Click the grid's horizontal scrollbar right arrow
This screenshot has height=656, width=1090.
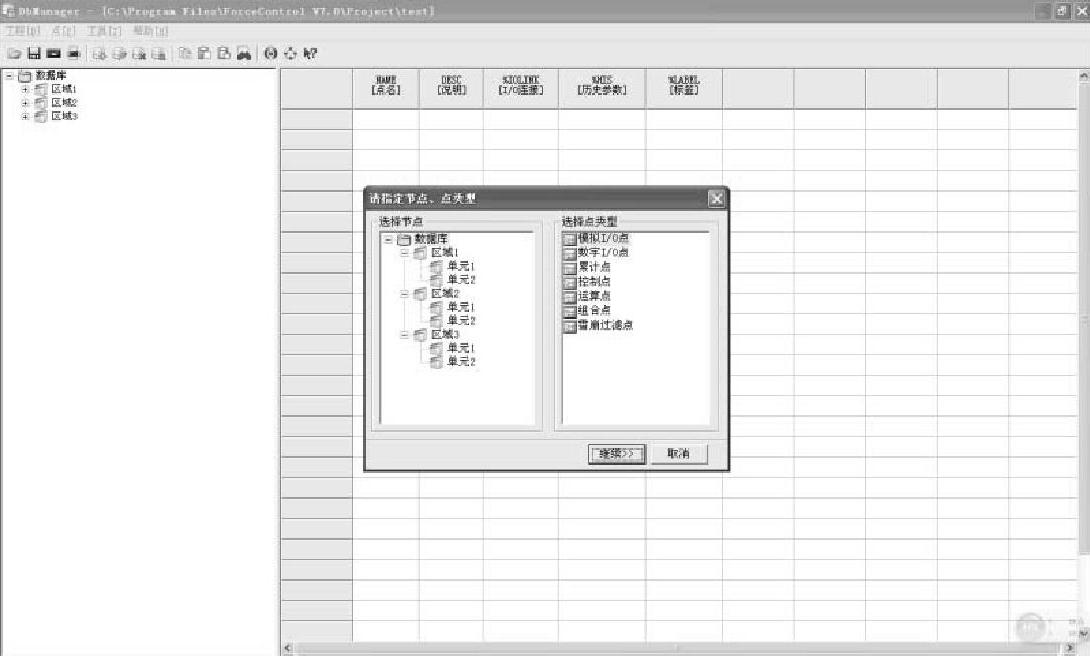click(x=1071, y=649)
